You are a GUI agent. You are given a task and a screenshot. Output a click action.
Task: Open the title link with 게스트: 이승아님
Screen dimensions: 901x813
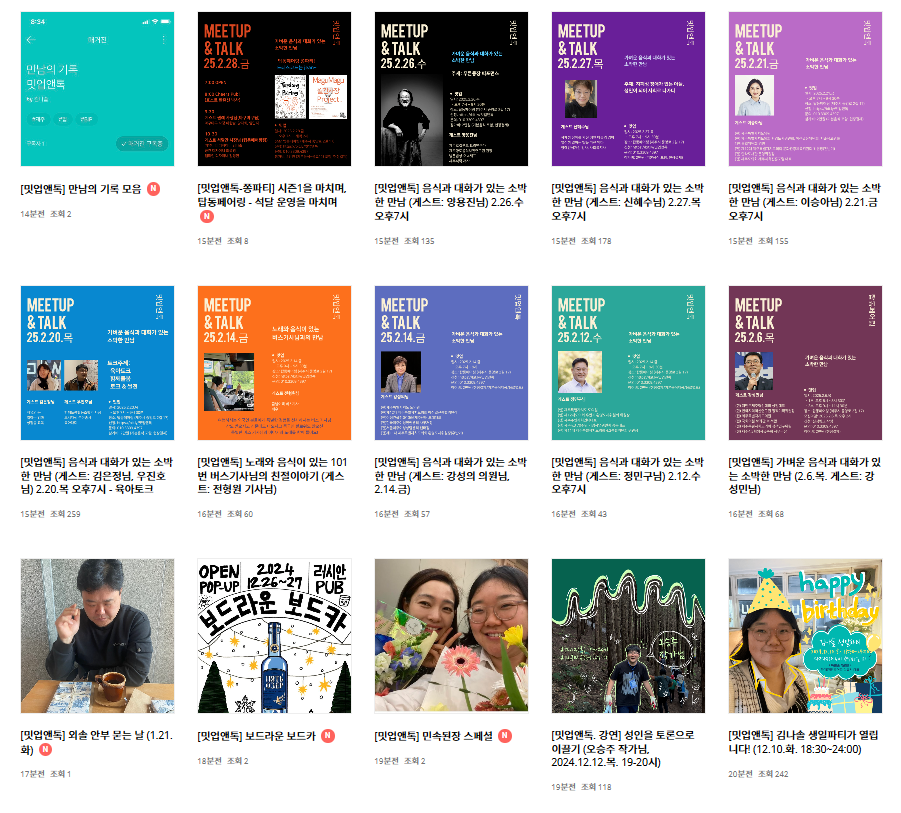804,202
